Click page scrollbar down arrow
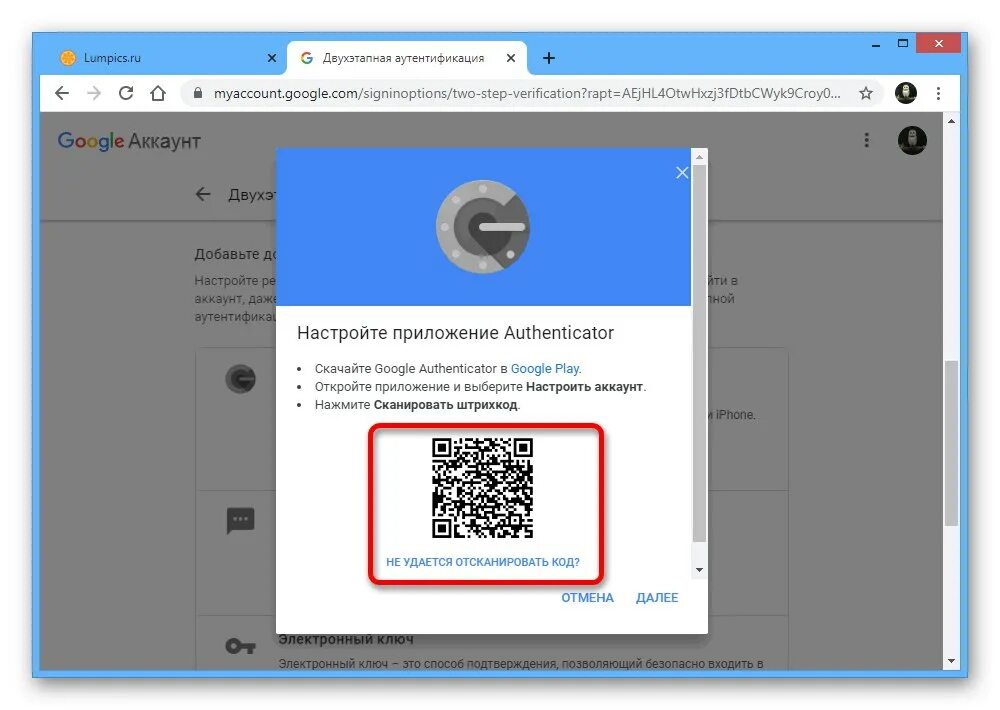1000x710 pixels. click(951, 661)
